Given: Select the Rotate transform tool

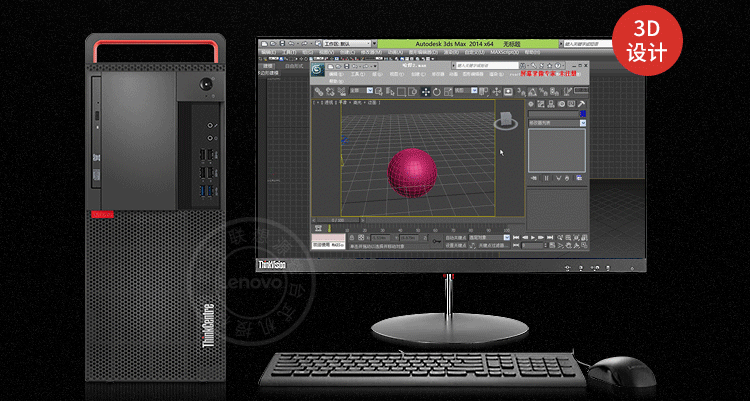Looking at the screenshot, I should tap(435, 91).
